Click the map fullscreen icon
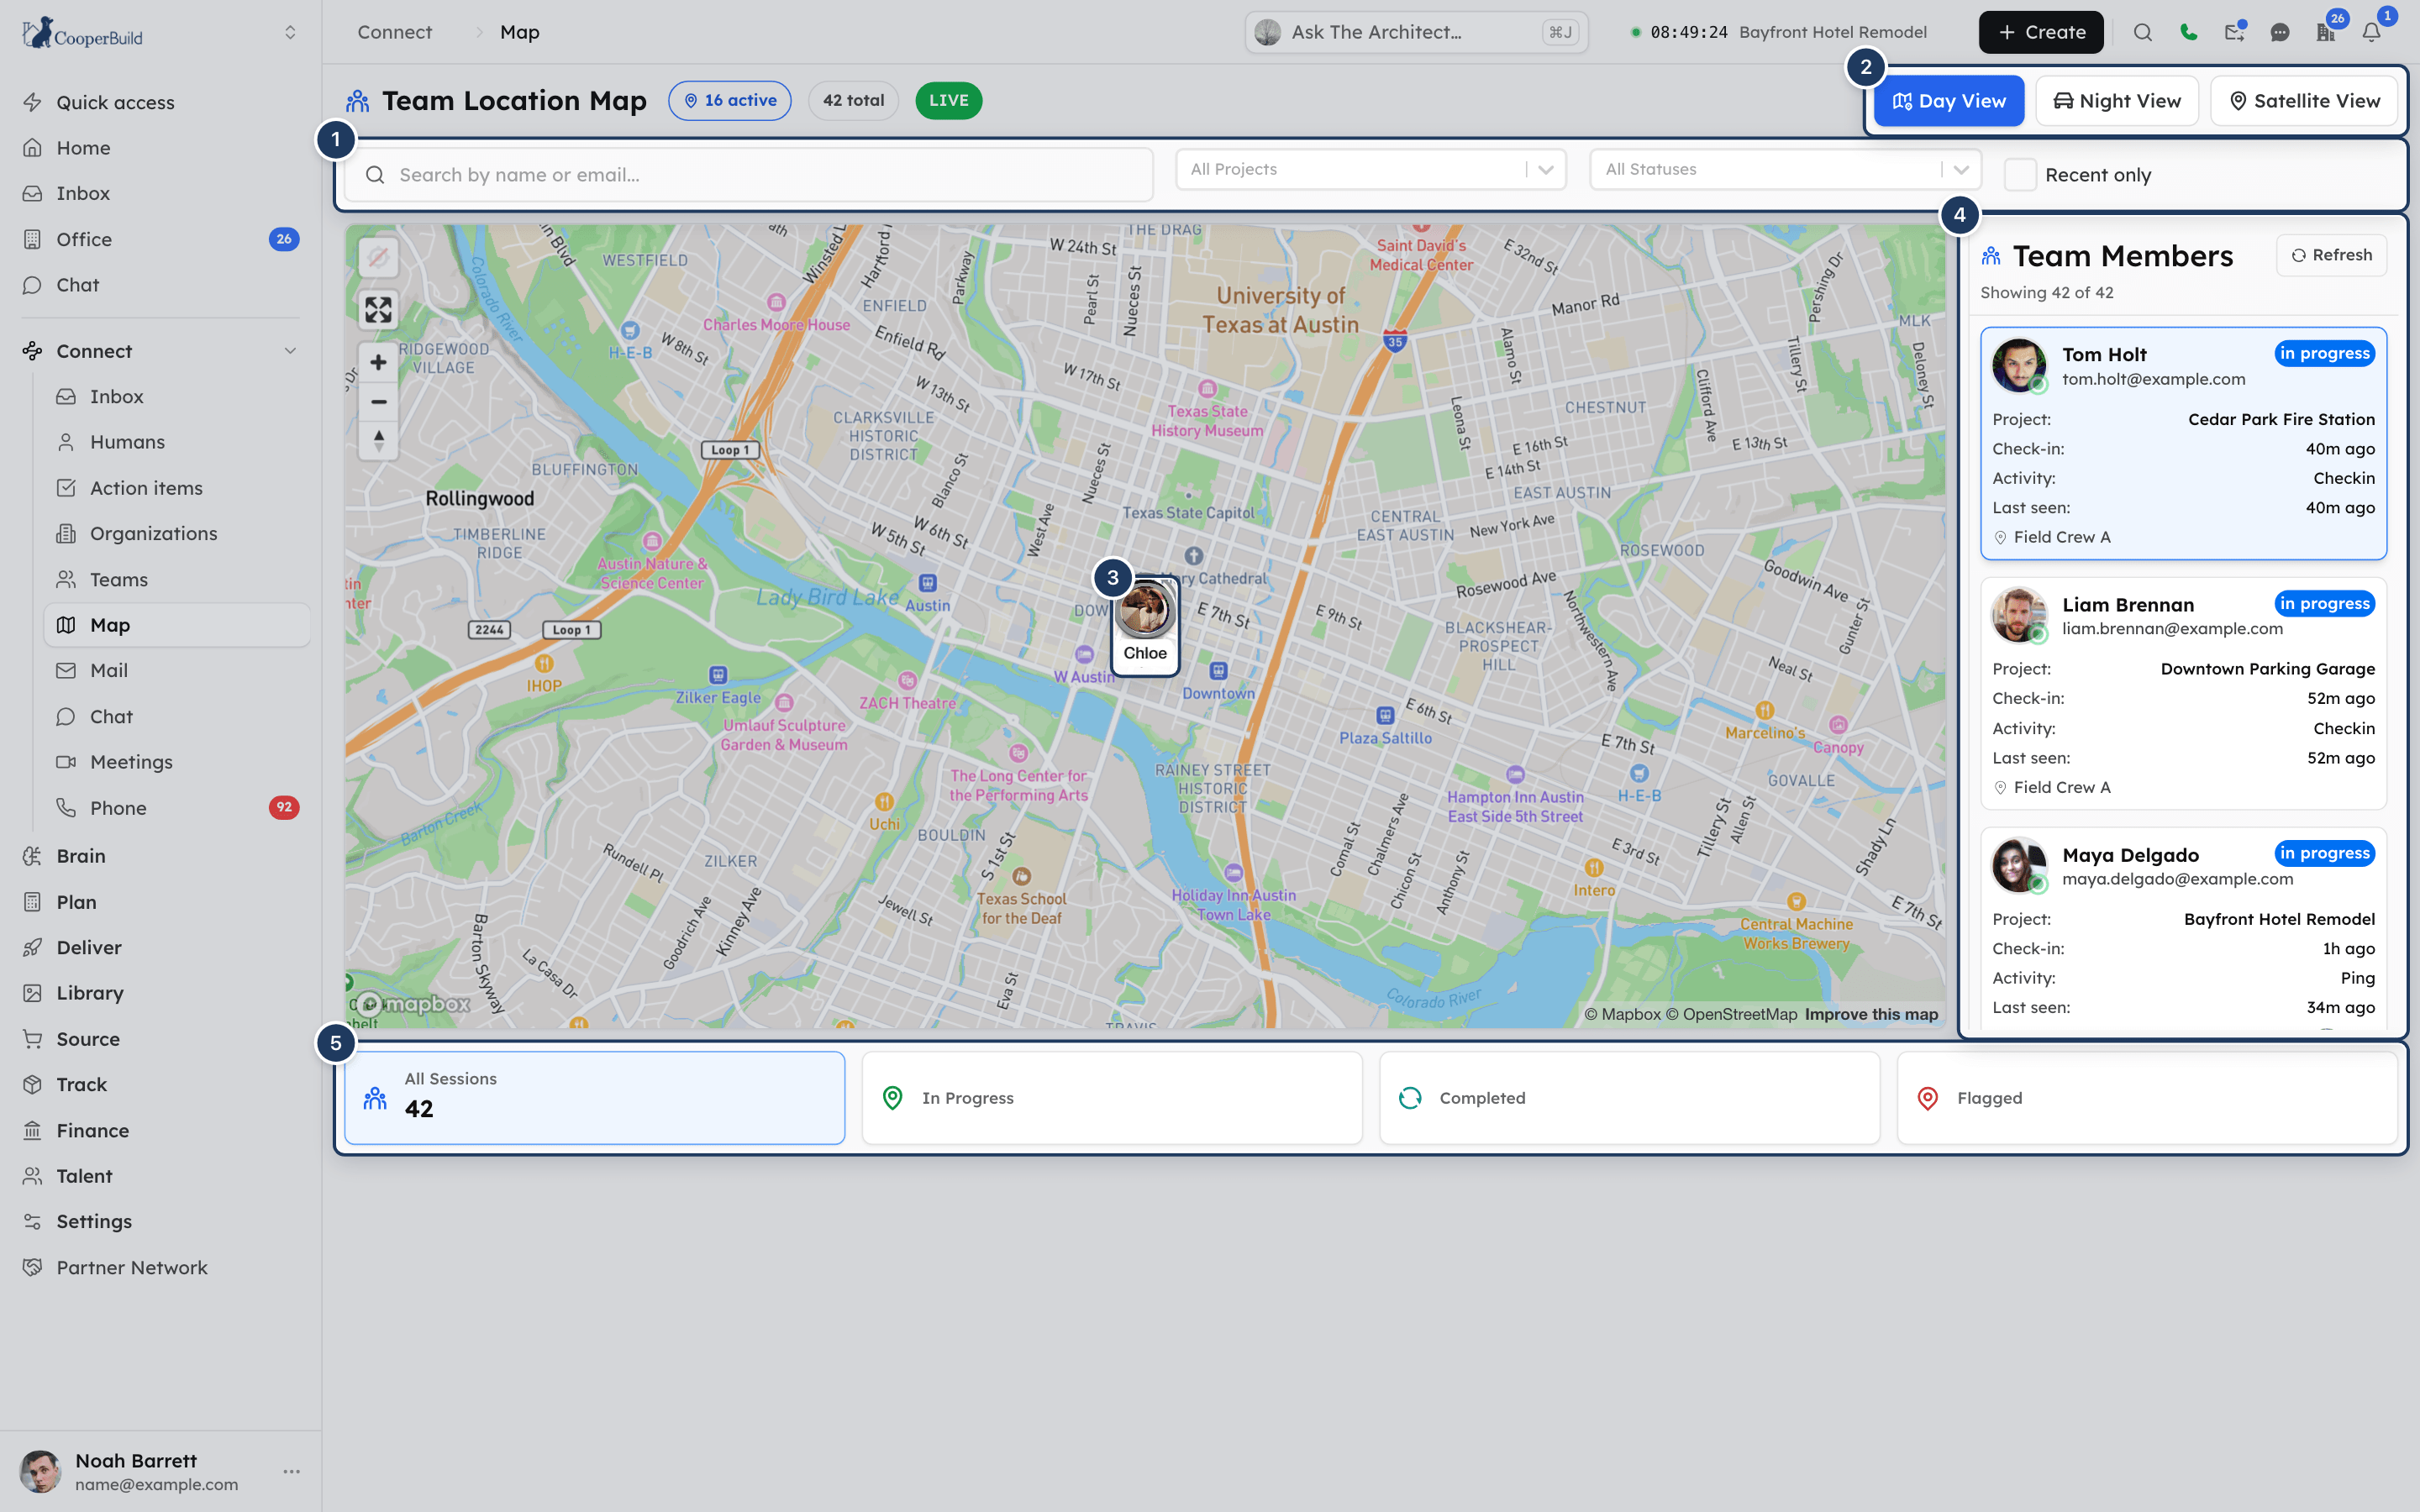The width and height of the screenshot is (2420, 1512). (x=378, y=310)
